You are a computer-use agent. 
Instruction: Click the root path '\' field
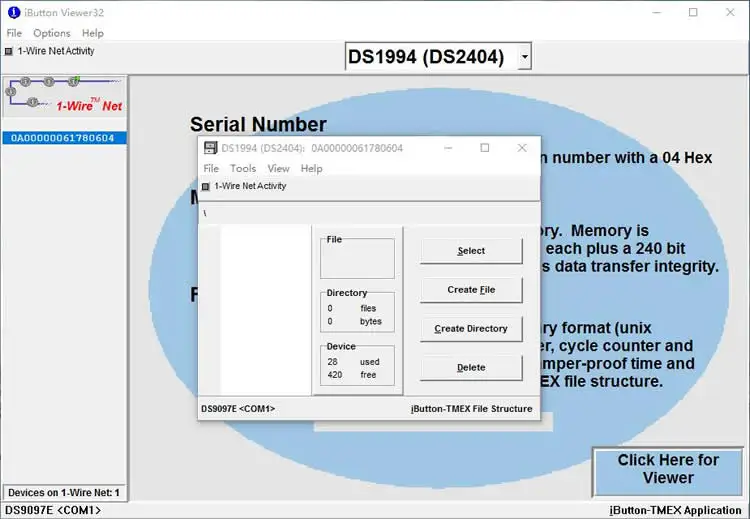coord(368,213)
